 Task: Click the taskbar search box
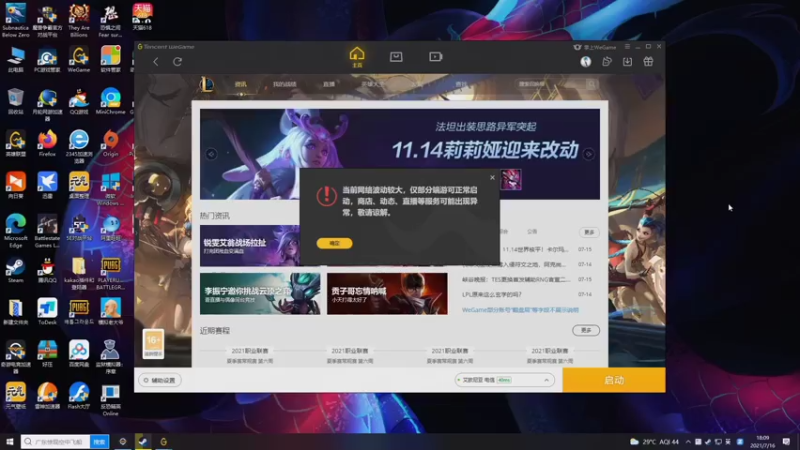pos(56,442)
